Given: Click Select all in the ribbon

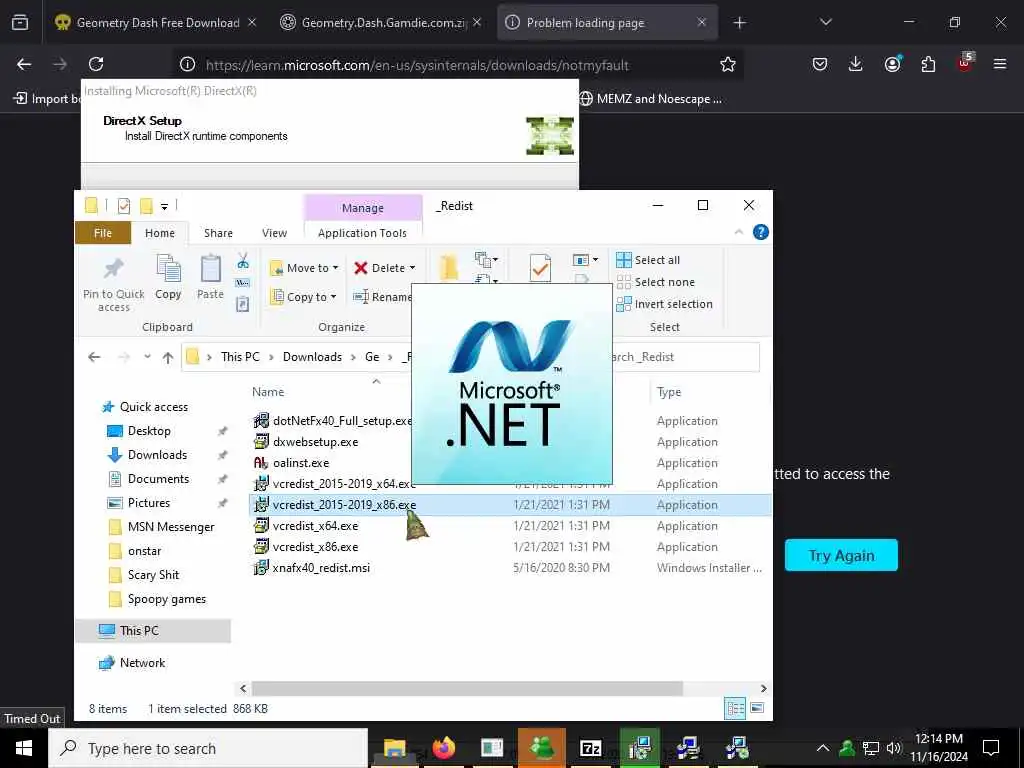Looking at the screenshot, I should tap(648, 260).
